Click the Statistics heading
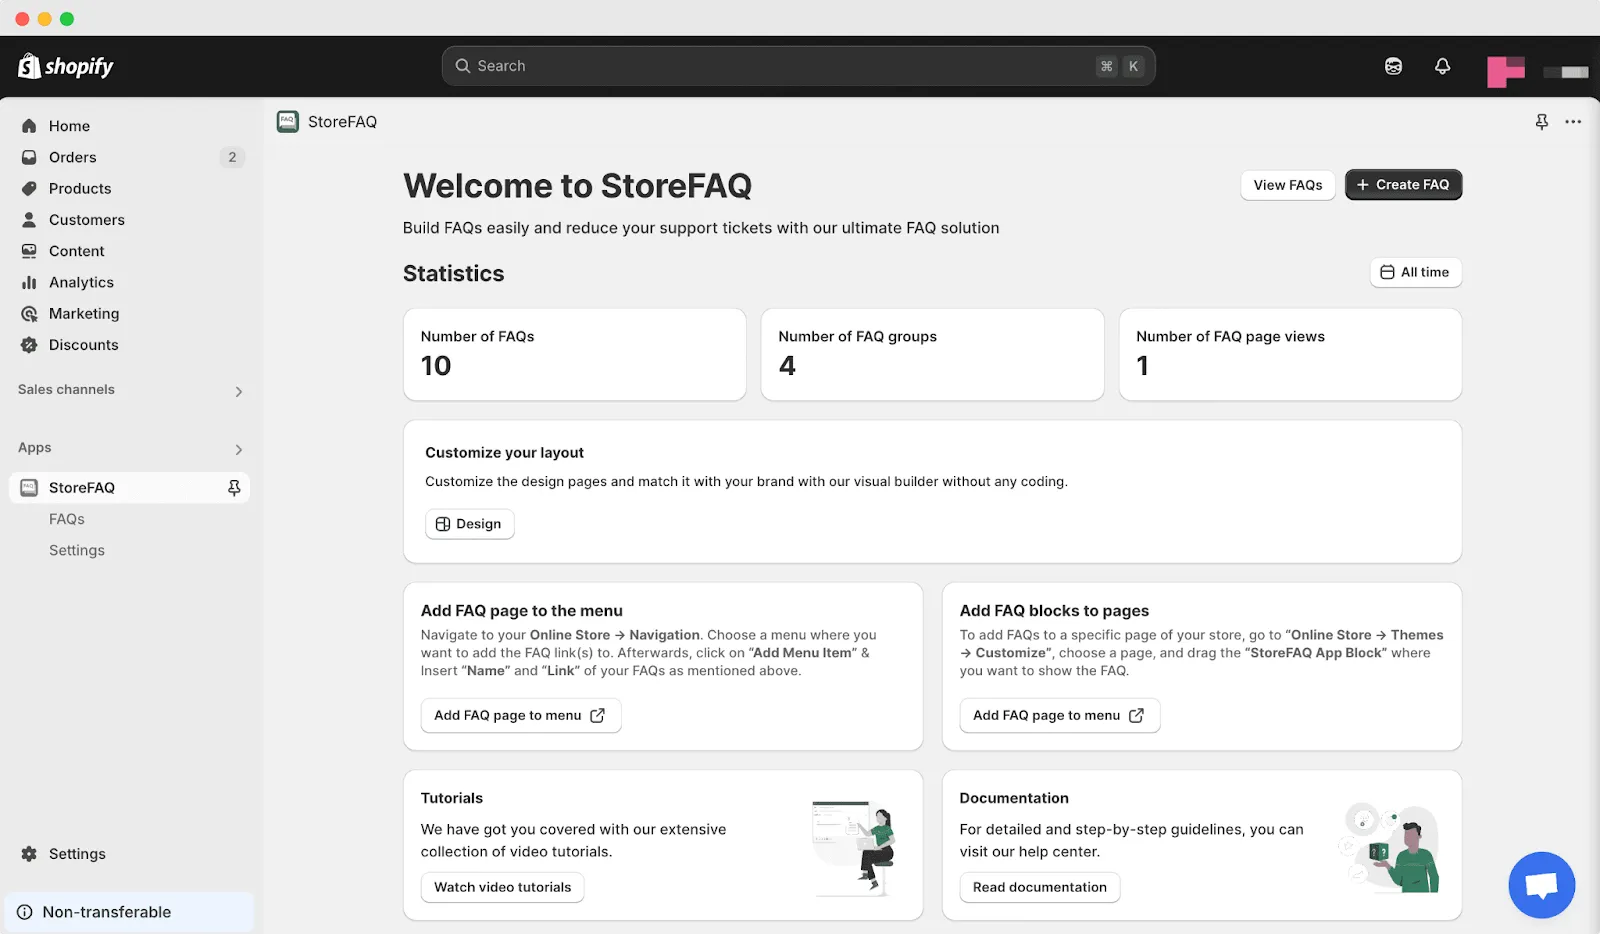This screenshot has width=1600, height=934. coord(453,274)
